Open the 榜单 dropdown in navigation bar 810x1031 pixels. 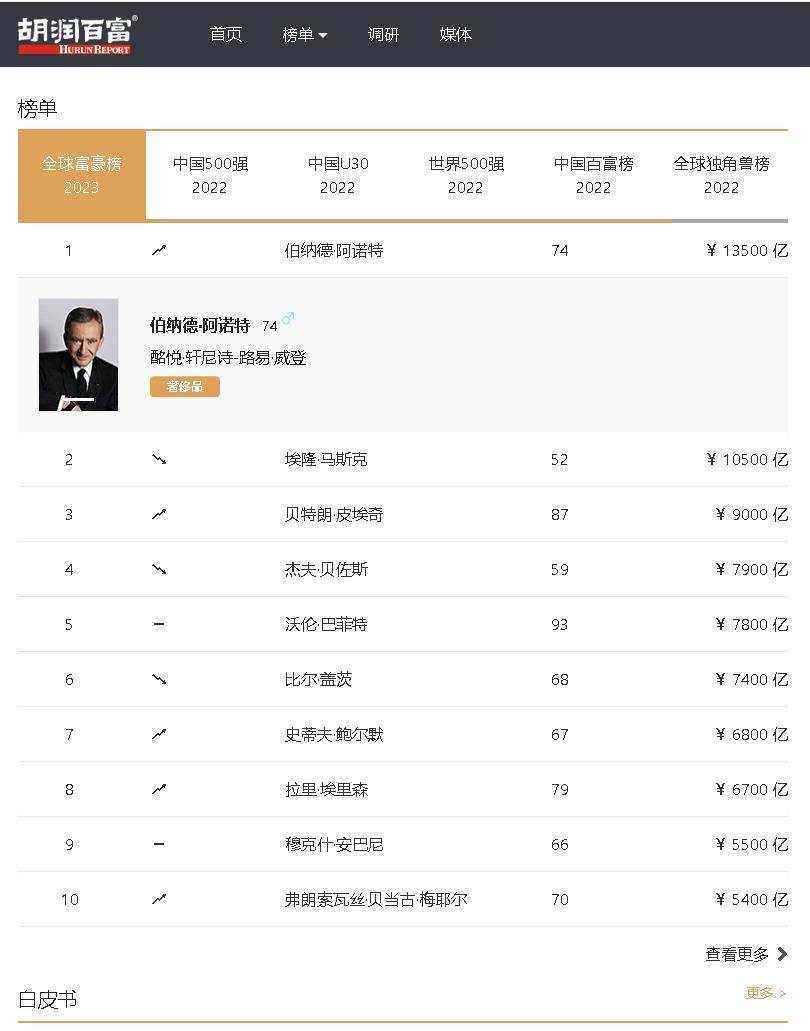(x=304, y=34)
